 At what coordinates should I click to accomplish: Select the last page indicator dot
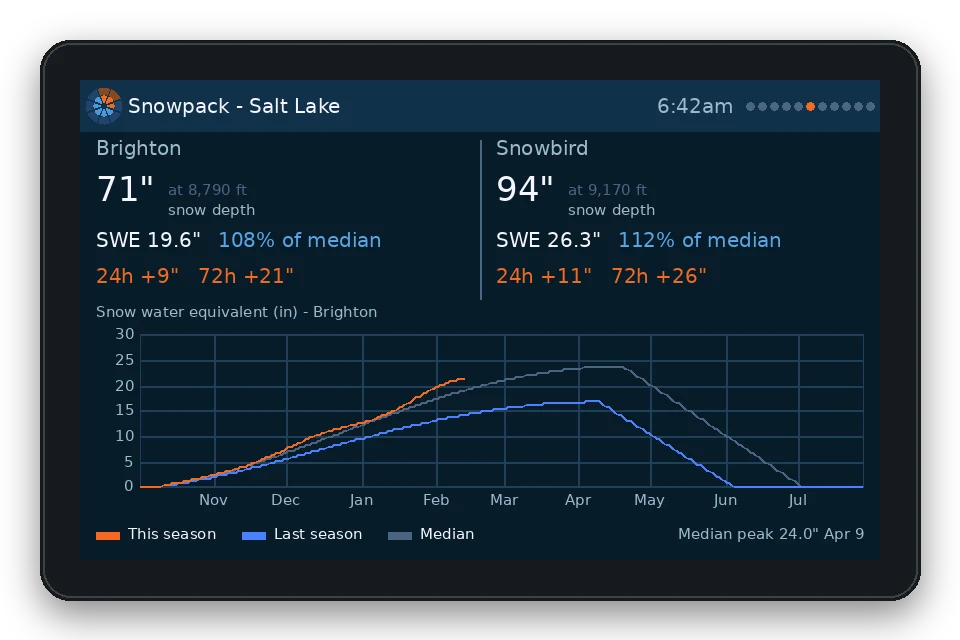[x=870, y=107]
